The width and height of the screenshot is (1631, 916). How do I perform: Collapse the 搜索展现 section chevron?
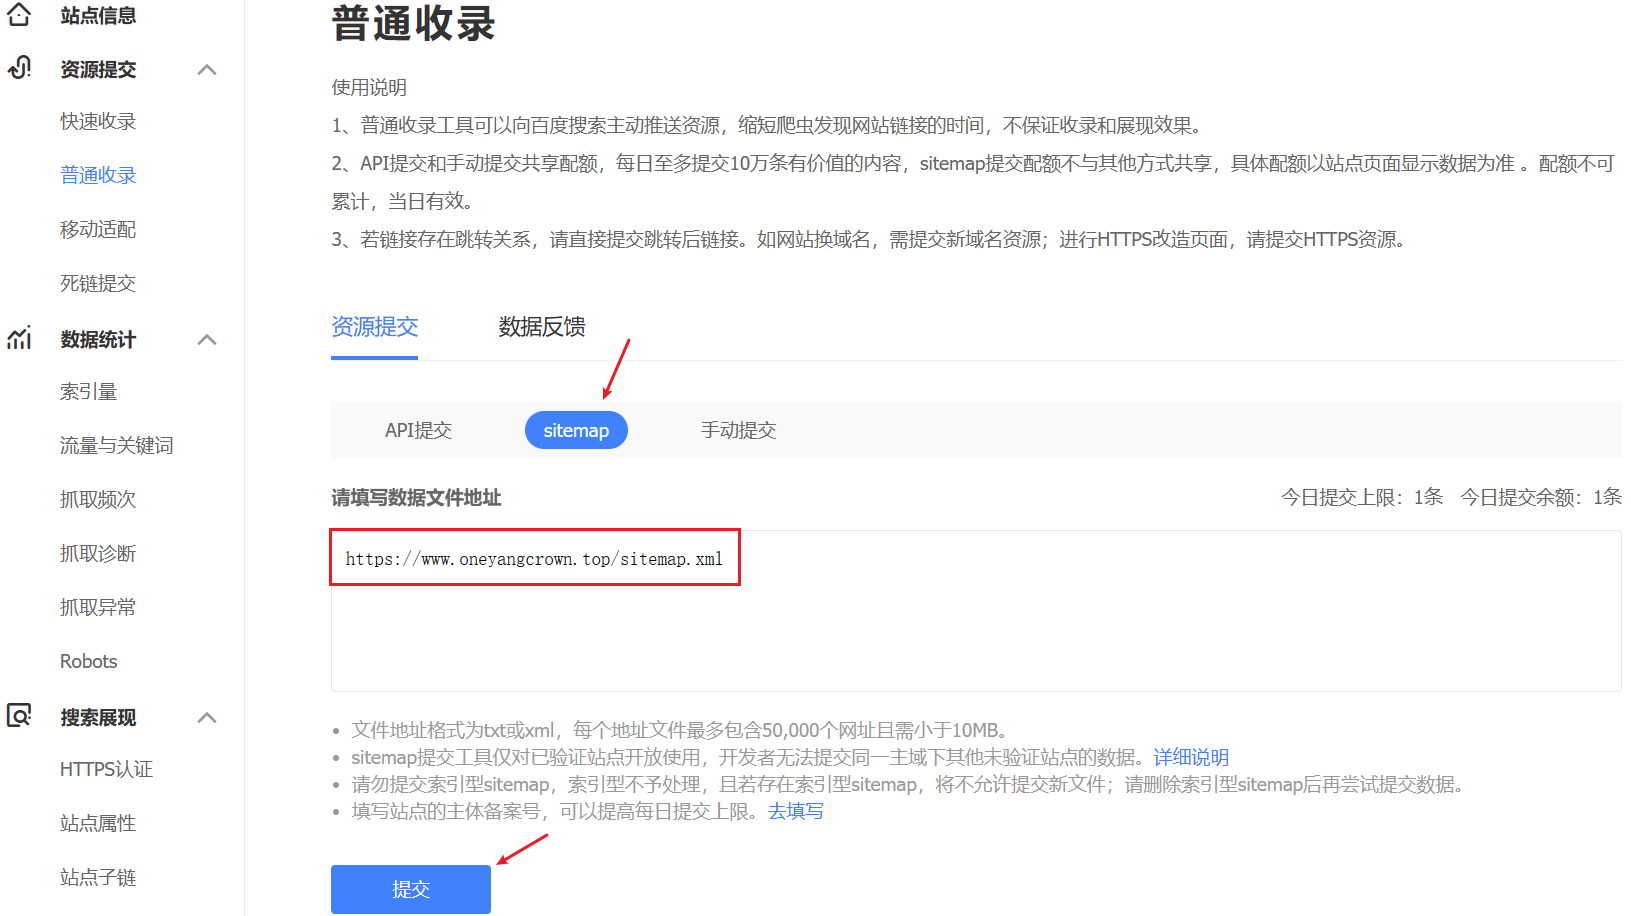(x=207, y=718)
